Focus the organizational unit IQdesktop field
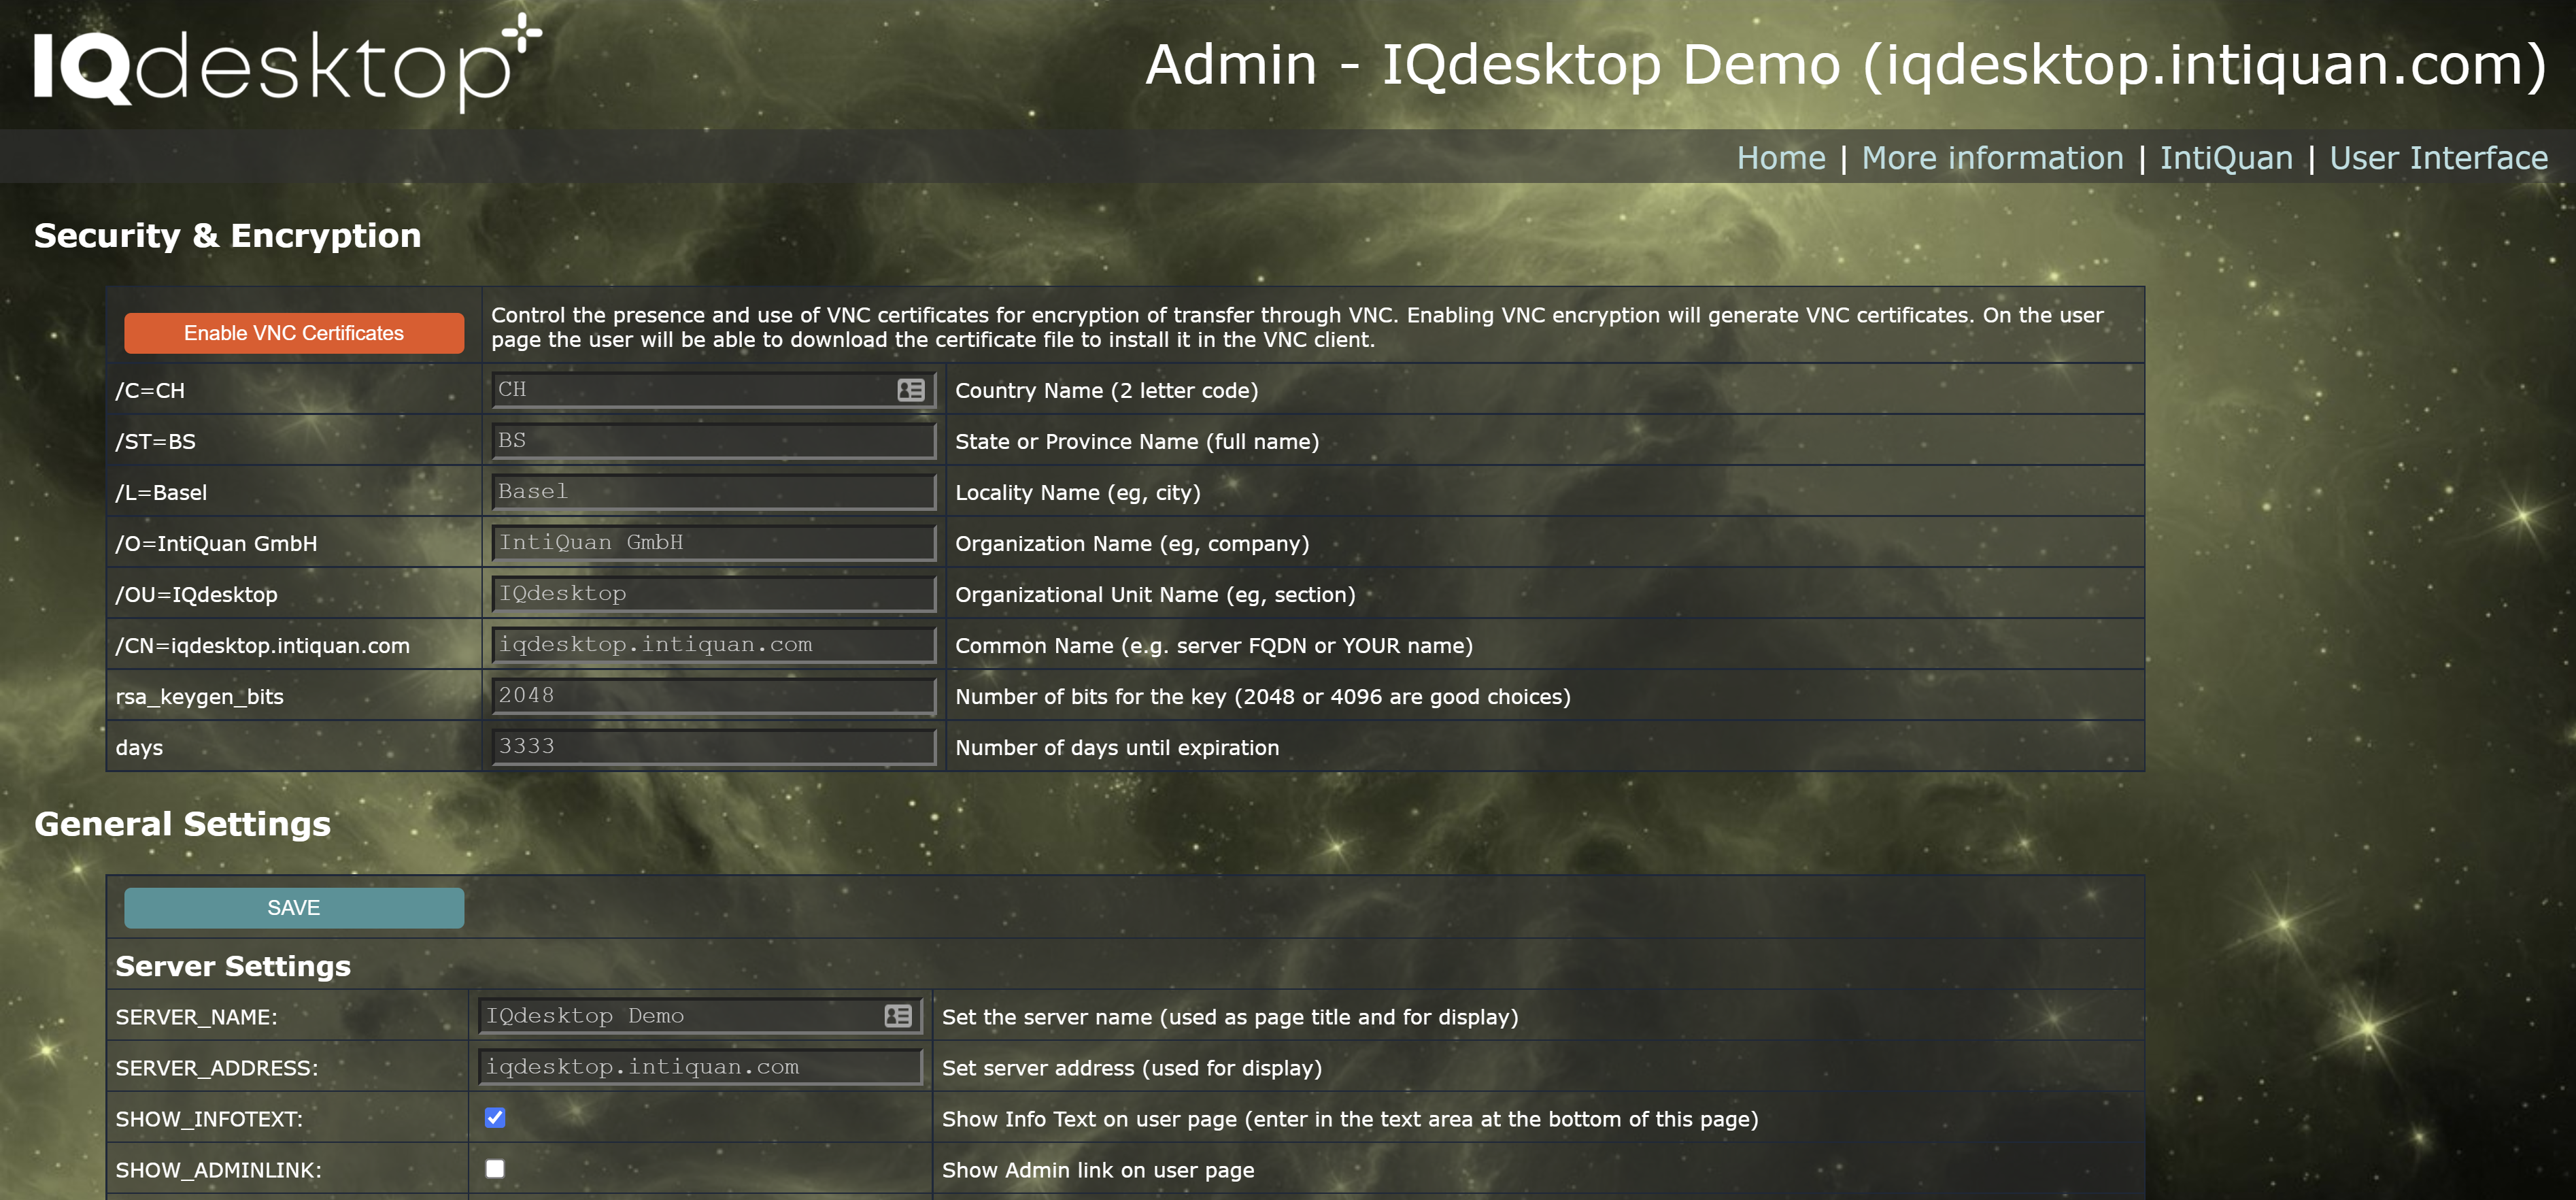 (x=713, y=594)
